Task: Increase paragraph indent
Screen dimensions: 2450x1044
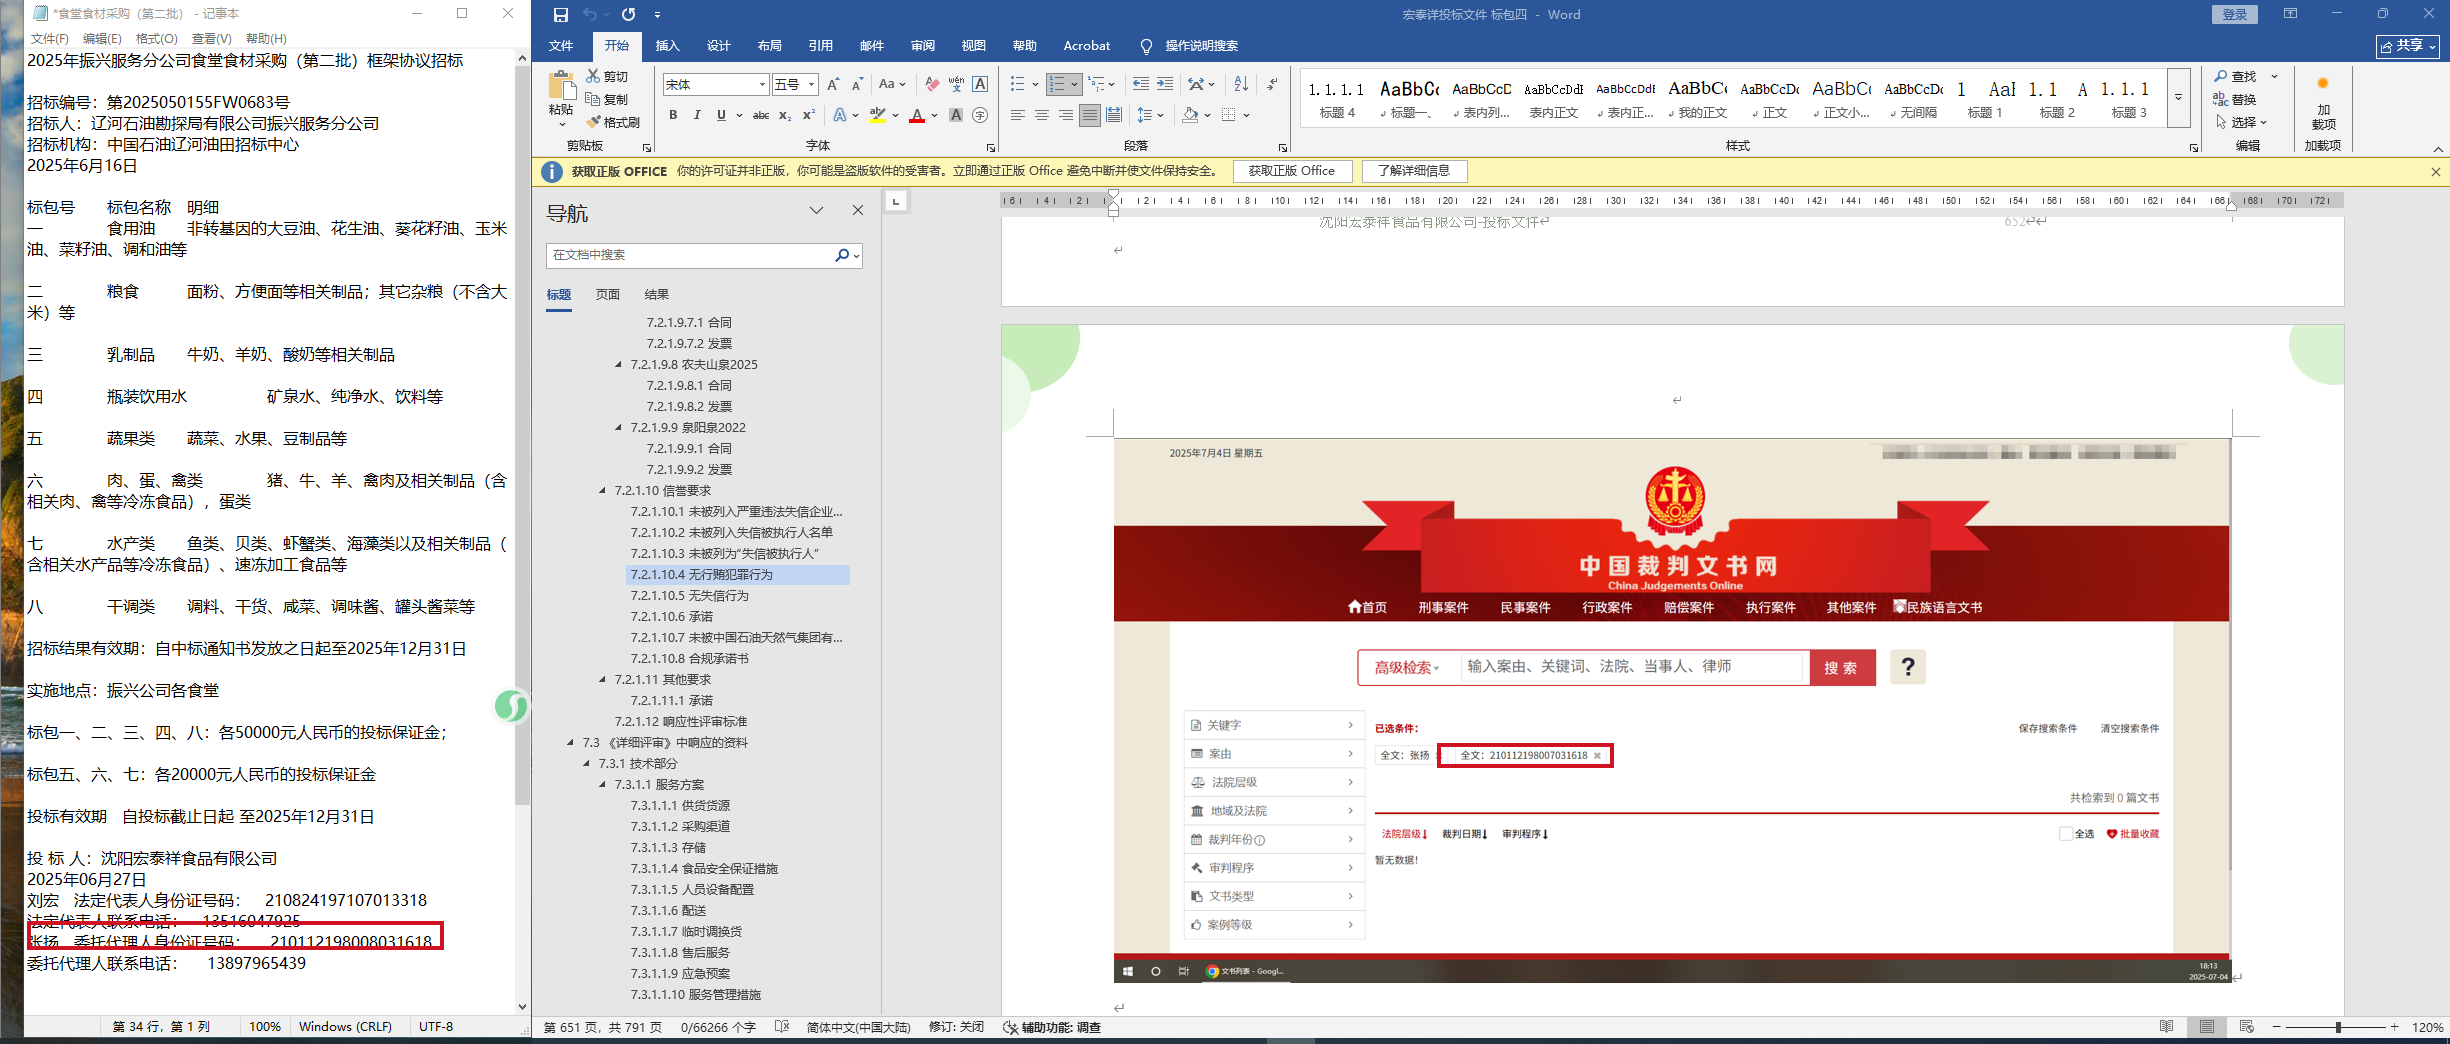Action: (x=1165, y=85)
